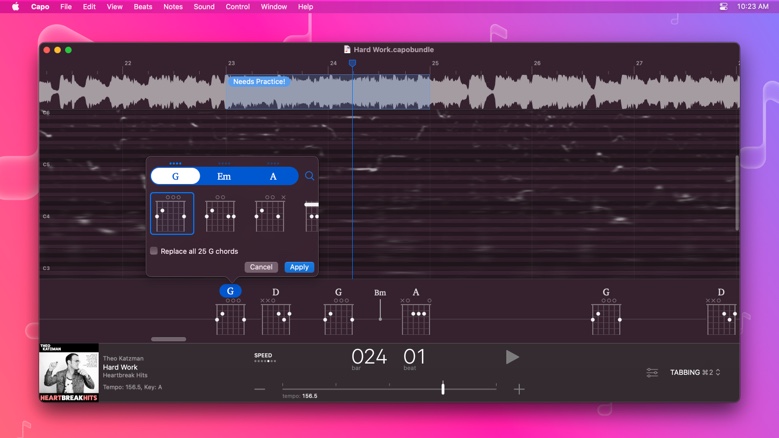Open Control Center in menu bar
This screenshot has height=438, width=779.
723,6
